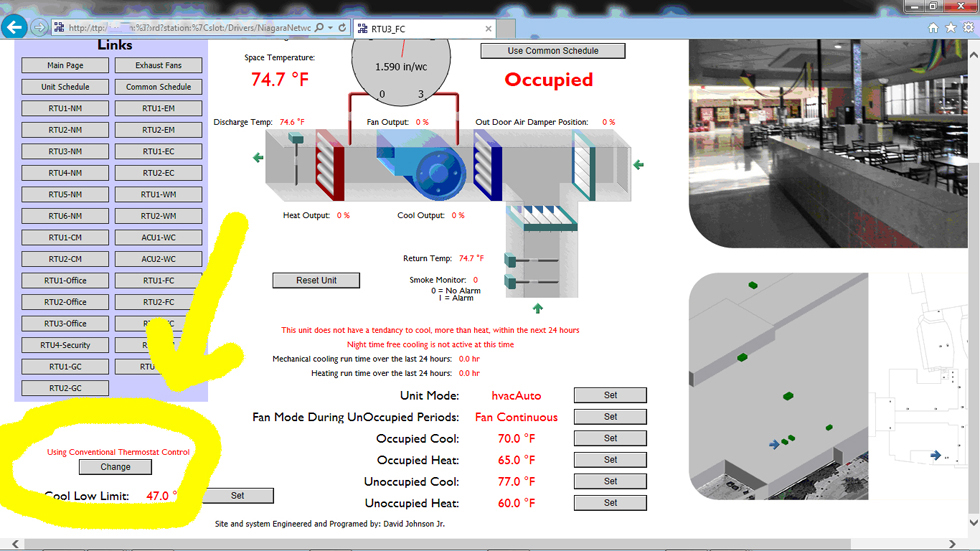Set the Unit Mode value
Screen dimensions: 980x551
click(610, 395)
